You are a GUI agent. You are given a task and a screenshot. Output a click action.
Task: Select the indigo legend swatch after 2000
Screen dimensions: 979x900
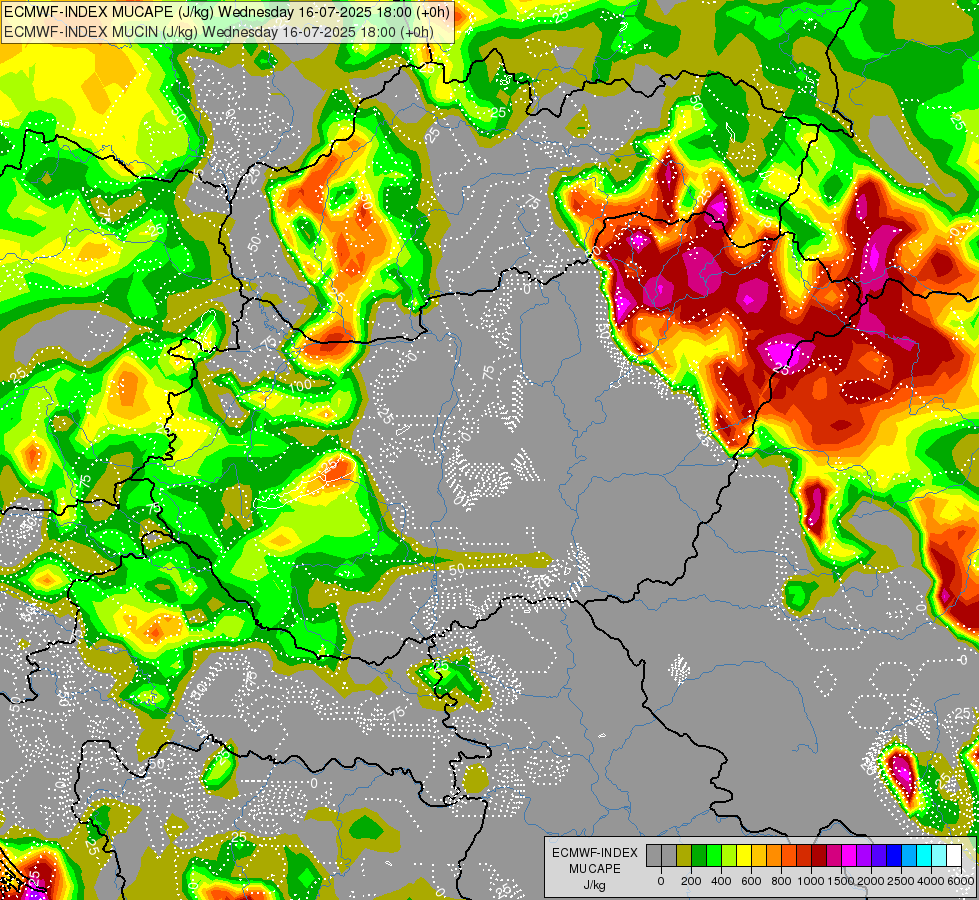click(880, 855)
